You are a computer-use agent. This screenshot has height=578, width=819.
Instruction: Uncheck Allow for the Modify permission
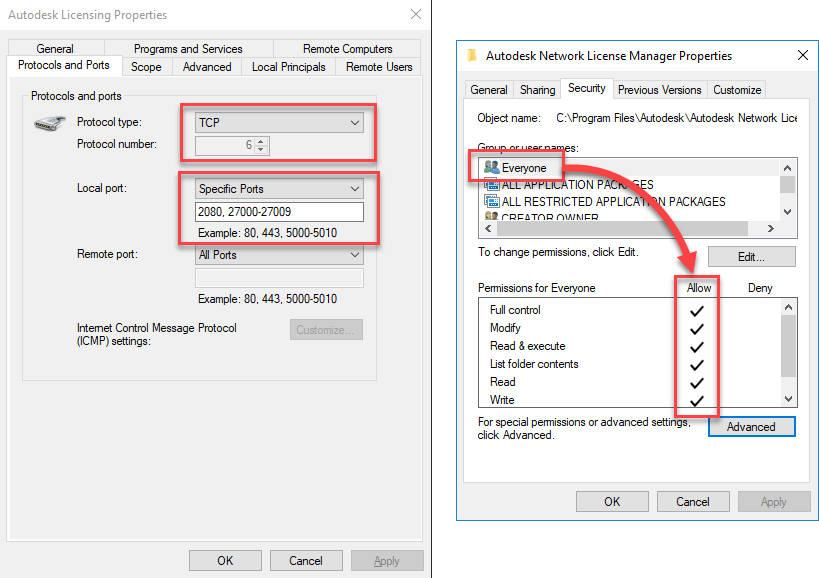tap(697, 328)
